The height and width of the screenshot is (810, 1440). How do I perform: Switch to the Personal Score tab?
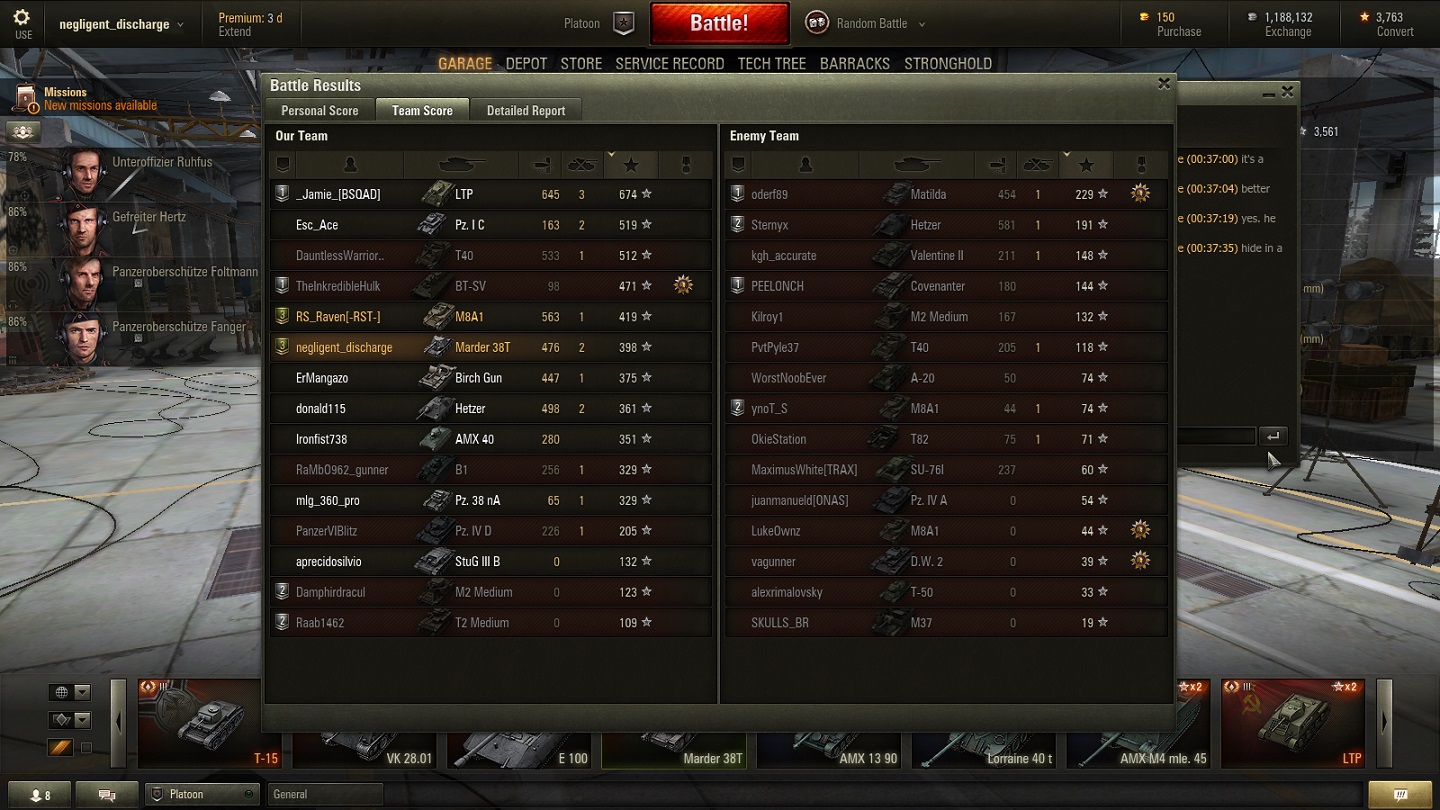pyautogui.click(x=320, y=110)
